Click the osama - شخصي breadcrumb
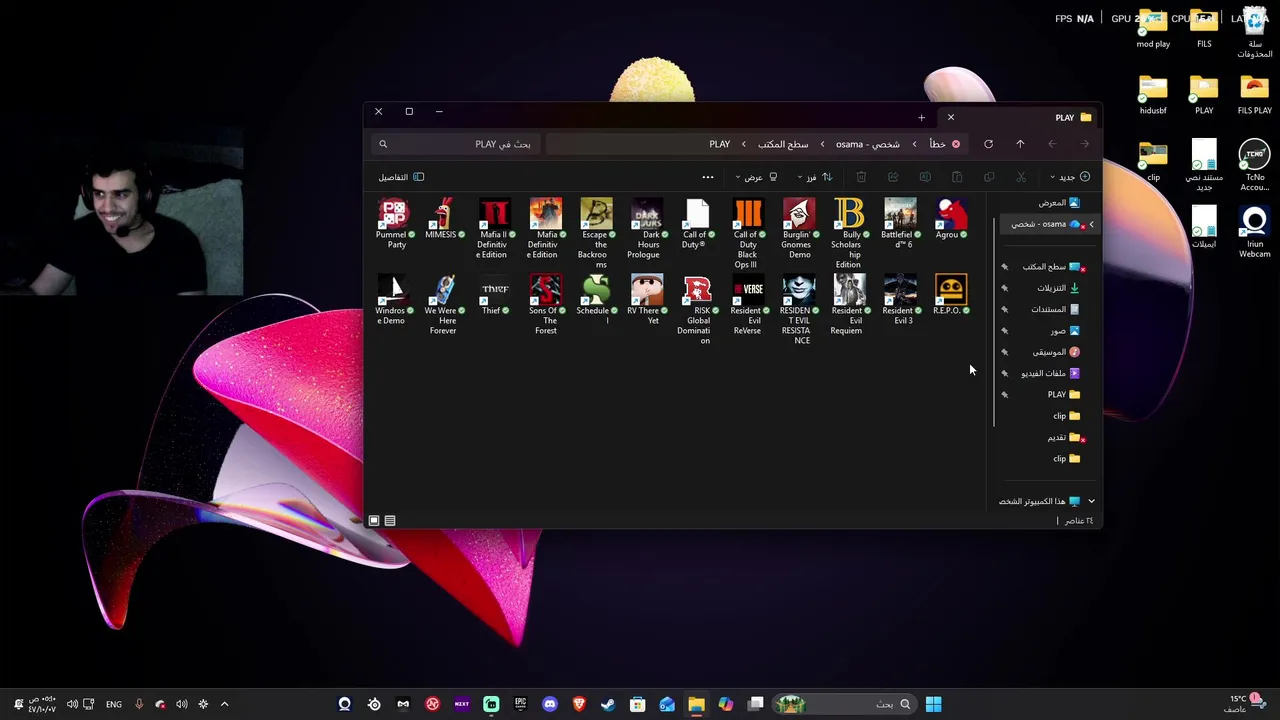1280x720 pixels. click(x=868, y=144)
